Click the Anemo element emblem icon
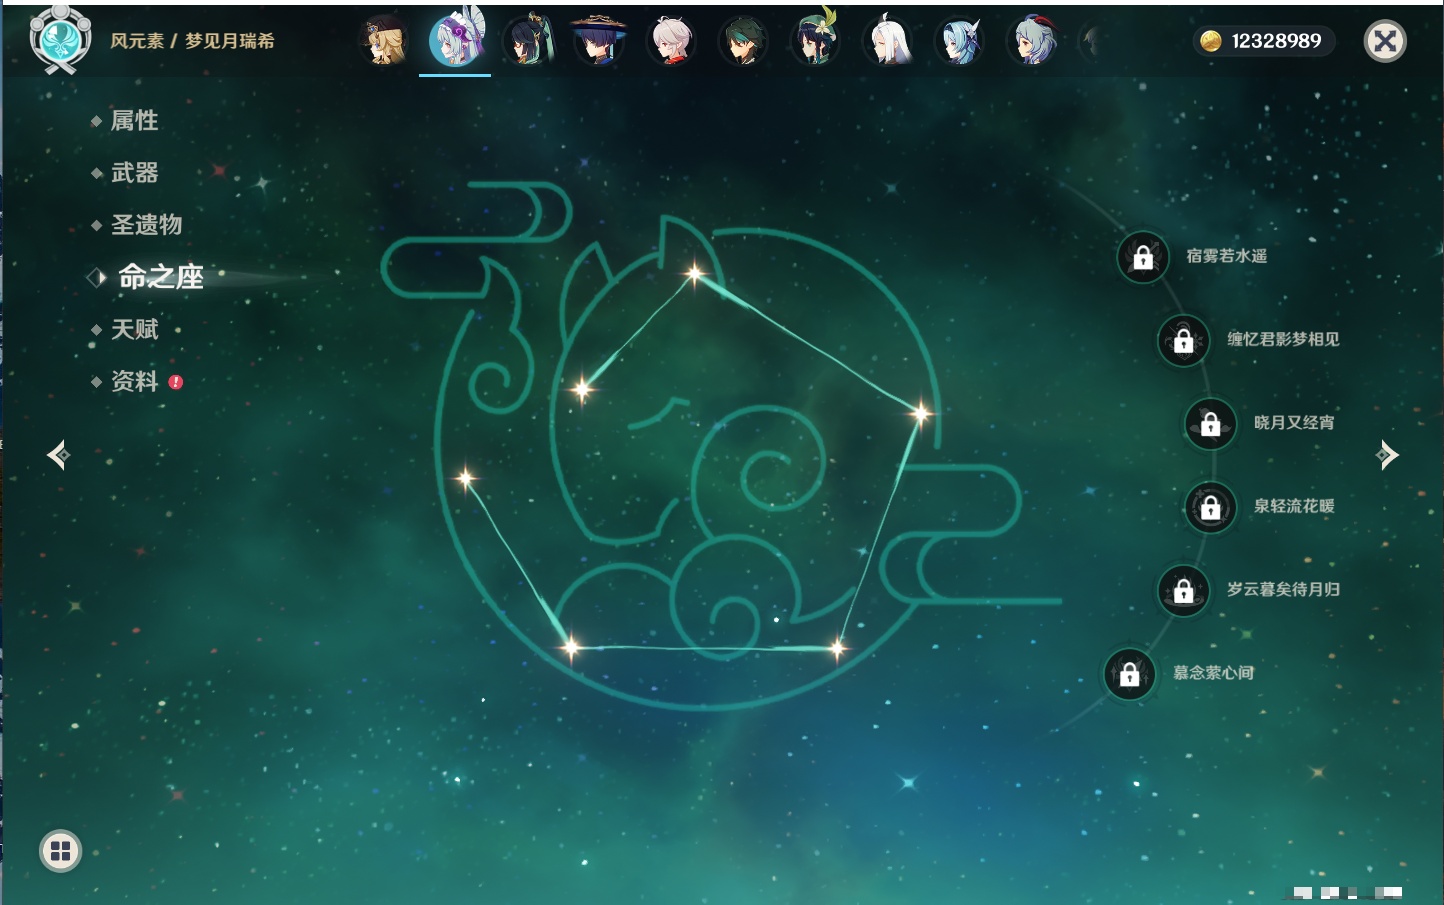Viewport: 1444px width, 905px height. click(x=61, y=39)
